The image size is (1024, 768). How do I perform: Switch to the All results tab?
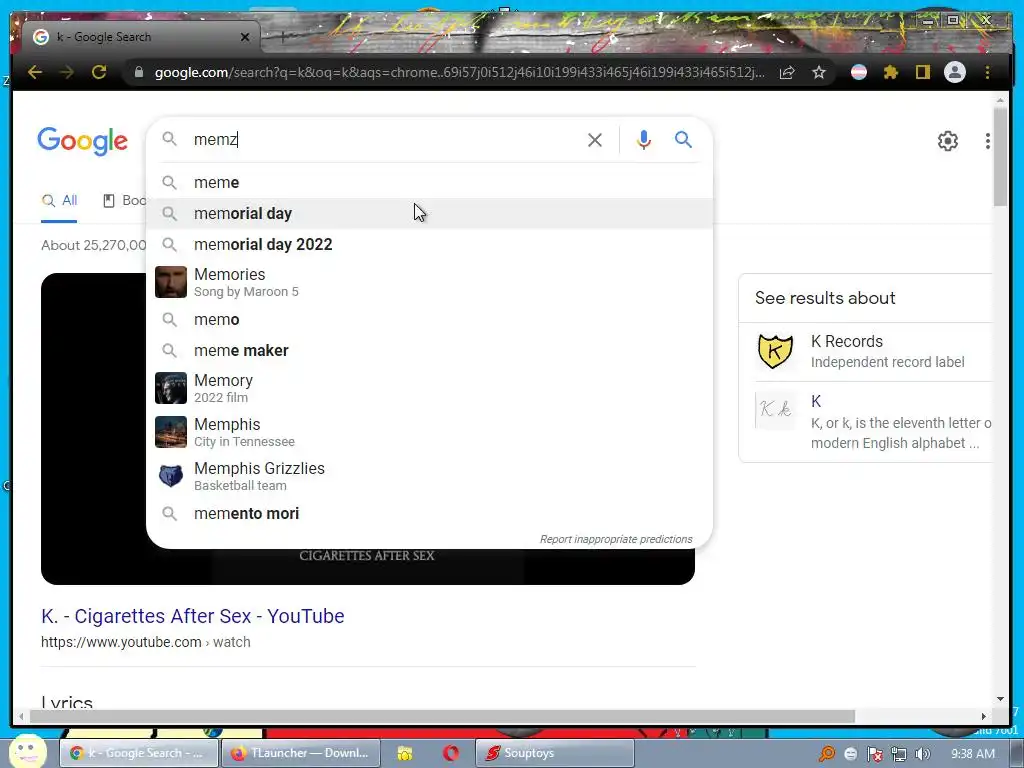59,200
